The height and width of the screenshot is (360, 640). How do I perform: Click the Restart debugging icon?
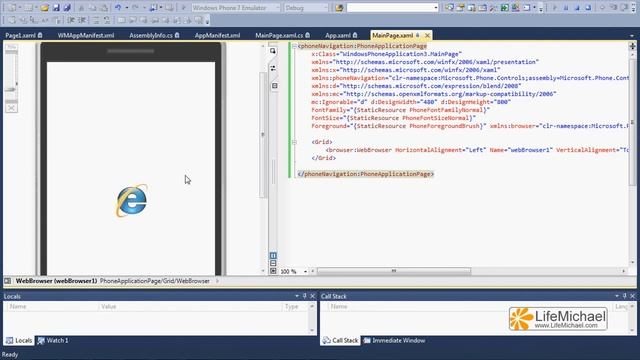(588, 7)
